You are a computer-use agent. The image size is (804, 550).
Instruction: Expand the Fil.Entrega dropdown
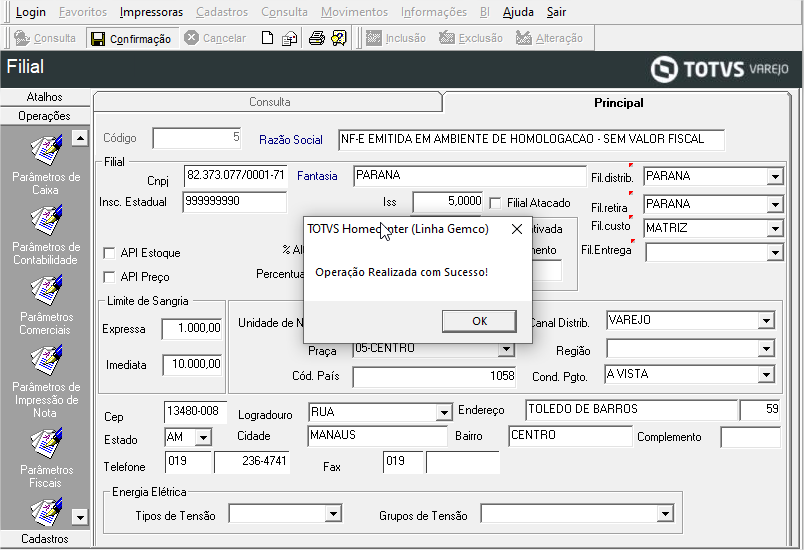[x=775, y=253]
